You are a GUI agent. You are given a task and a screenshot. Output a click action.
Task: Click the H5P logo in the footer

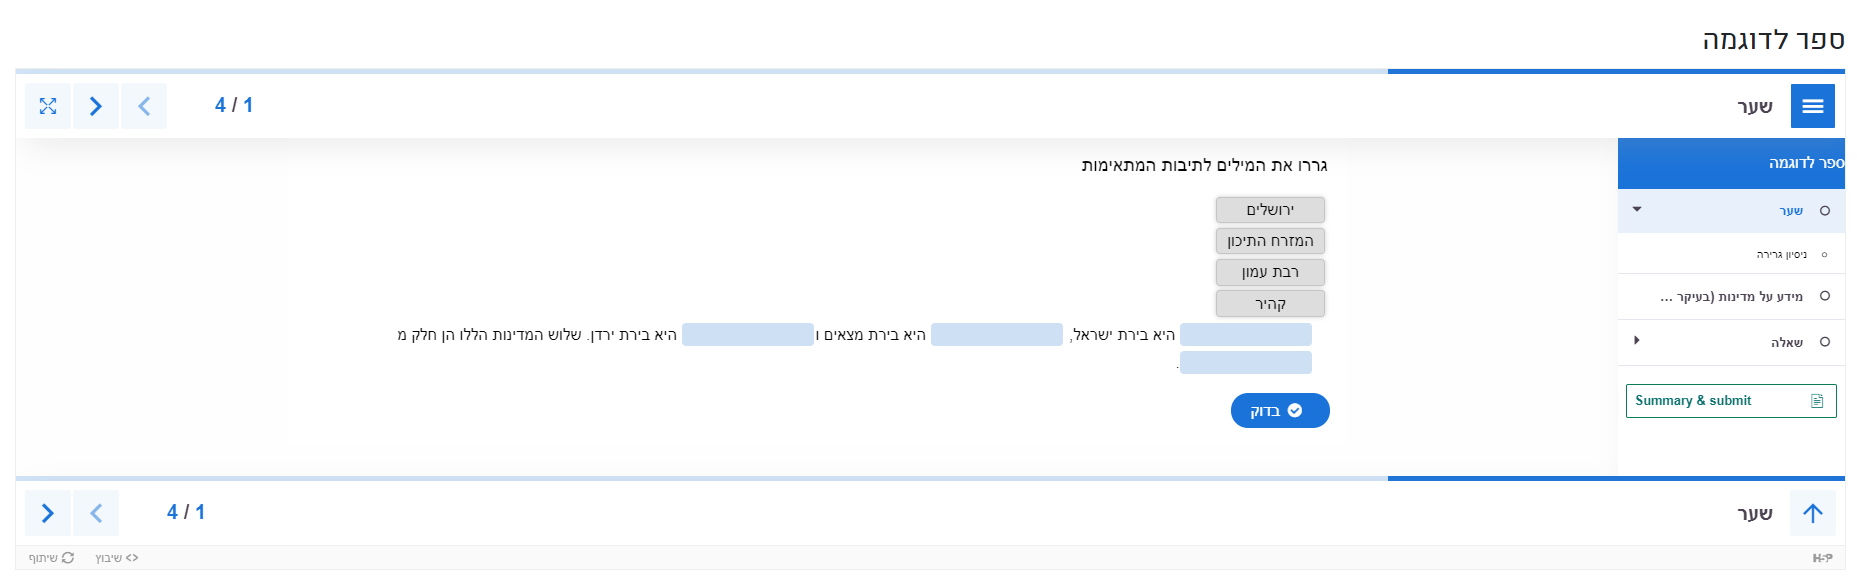(1822, 558)
